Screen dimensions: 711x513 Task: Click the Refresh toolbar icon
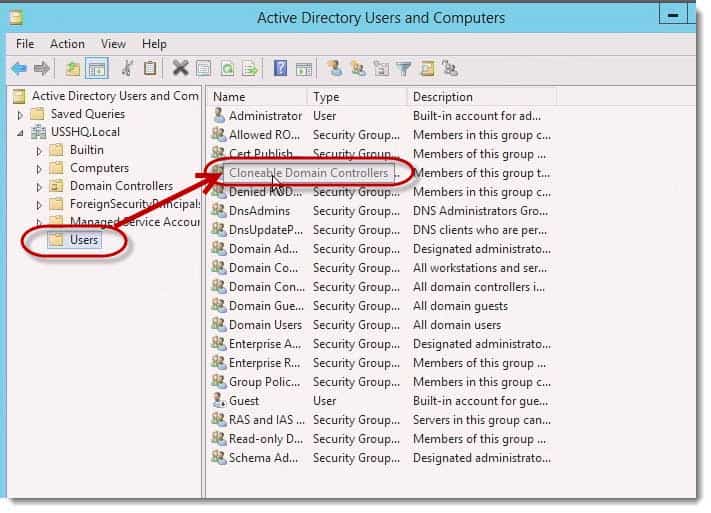click(227, 69)
